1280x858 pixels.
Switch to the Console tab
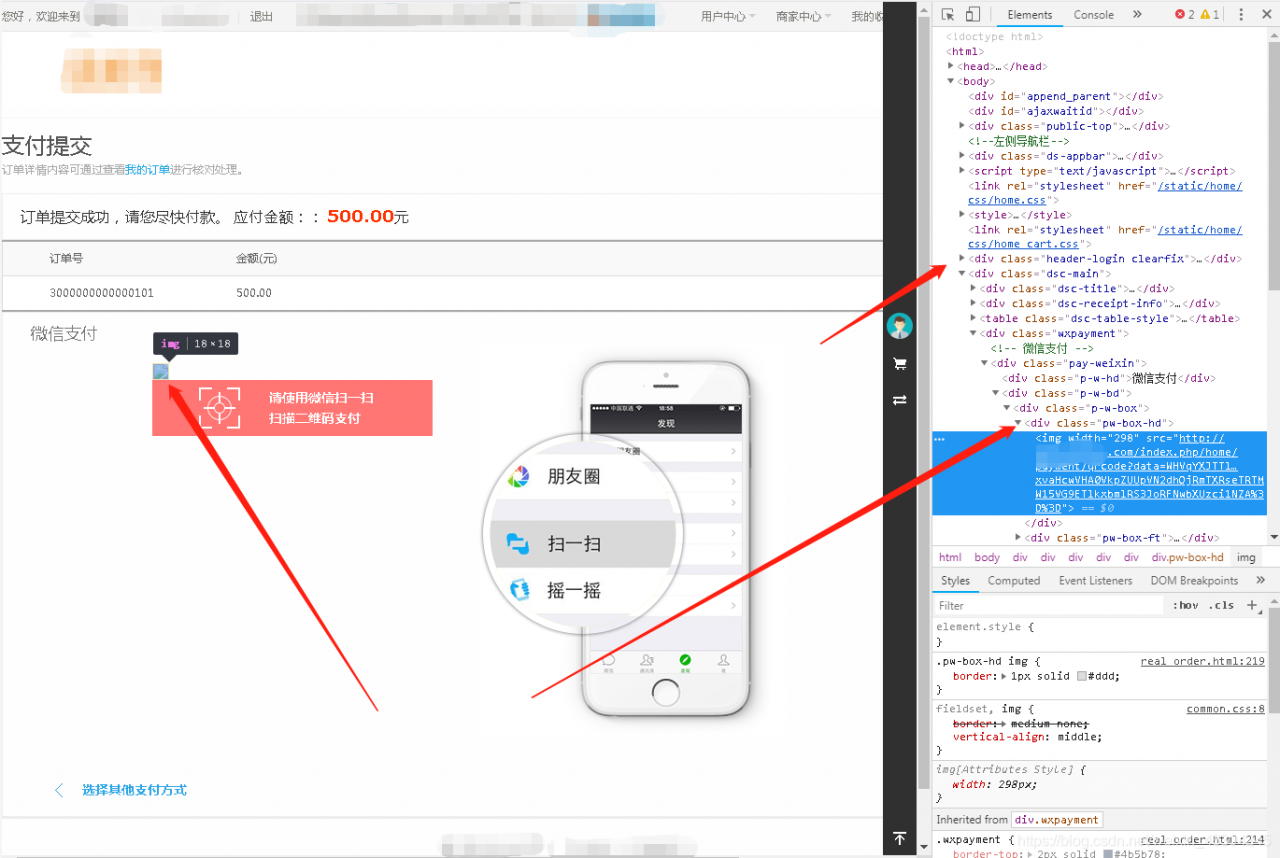pyautogui.click(x=1093, y=14)
